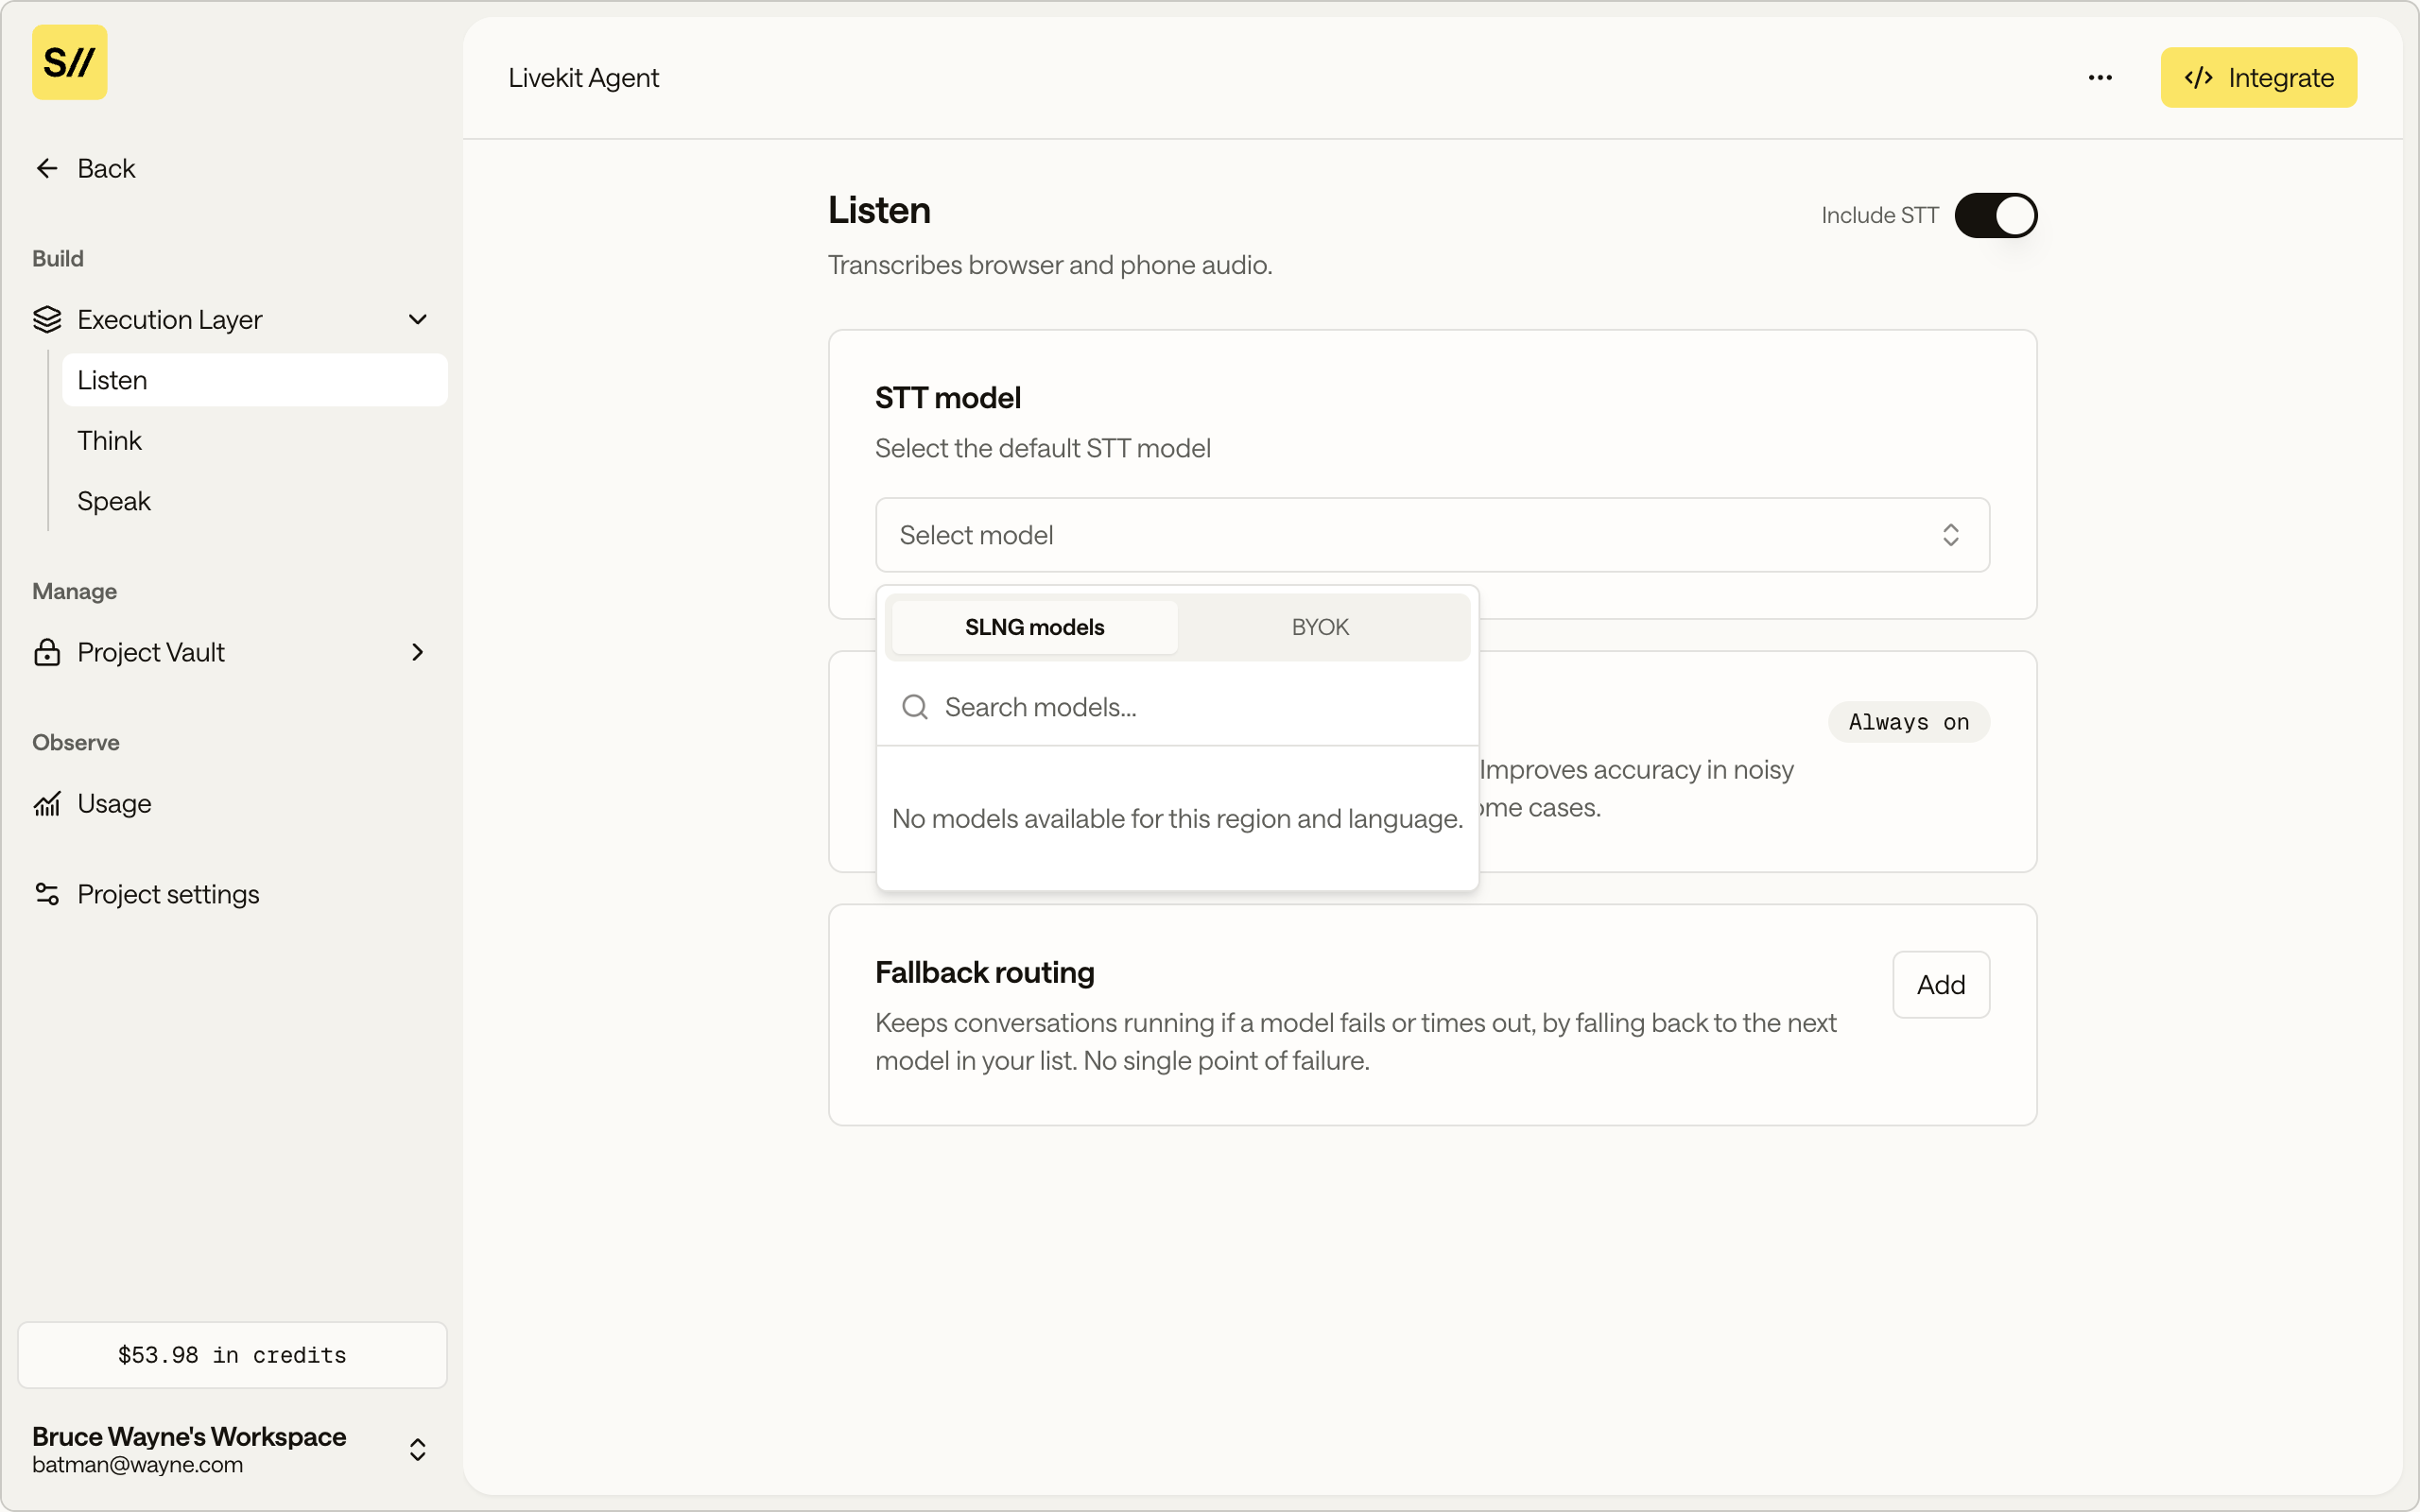The image size is (2420, 1512).
Task: Click the Project Vault lock icon
Action: (x=47, y=652)
